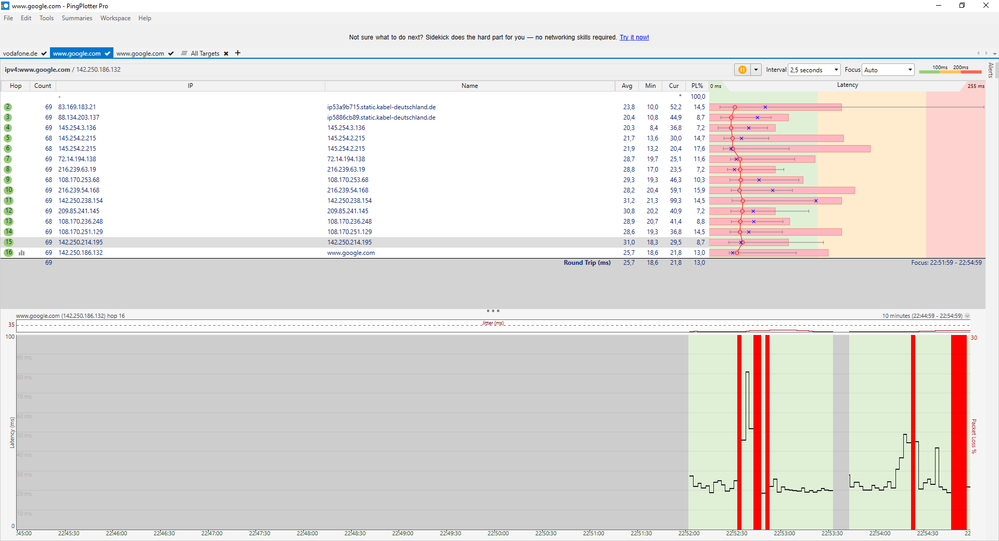
Task: Select hostname ip5886cb89.static.kabel-deutschland.de
Action: coord(381,117)
